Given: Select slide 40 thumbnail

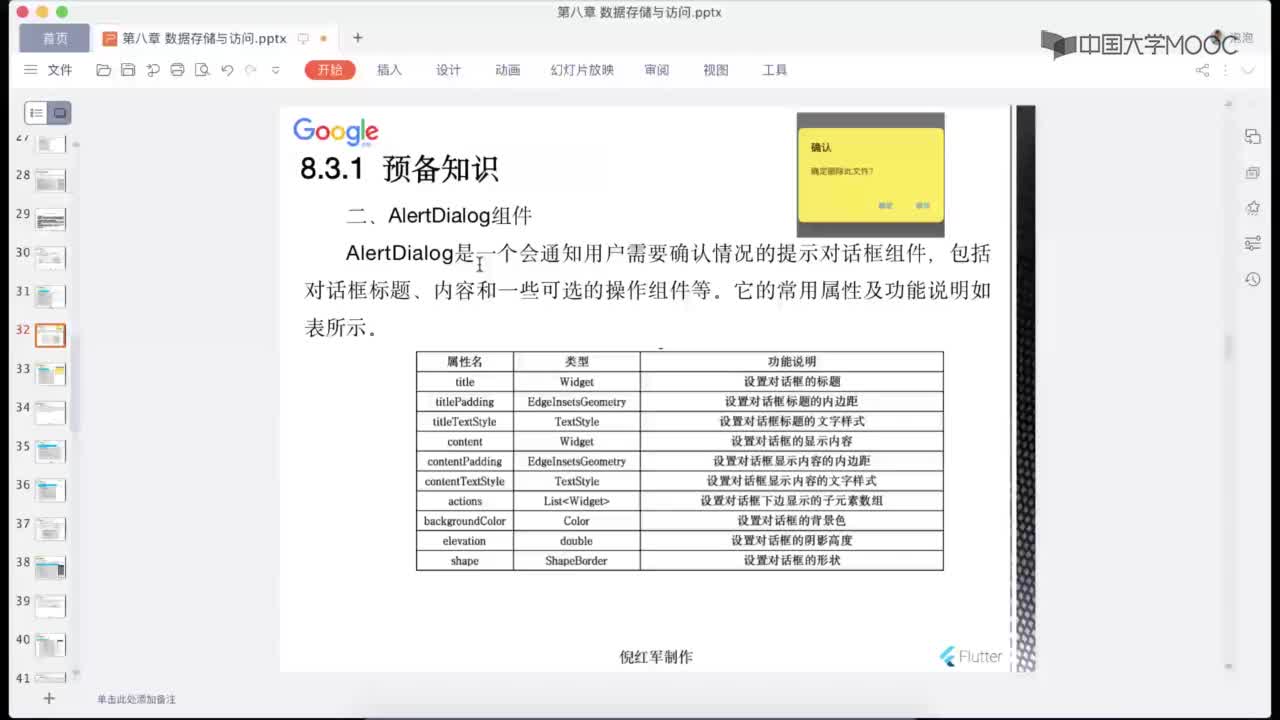Looking at the screenshot, I should pyautogui.click(x=51, y=645).
